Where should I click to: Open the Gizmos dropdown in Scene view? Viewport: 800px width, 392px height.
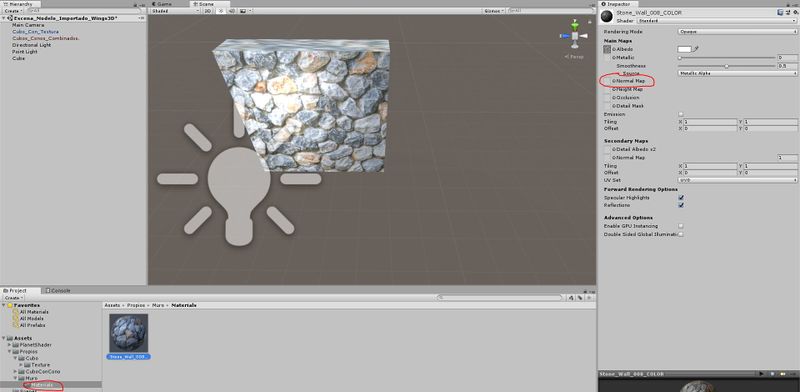pyautogui.click(x=493, y=11)
